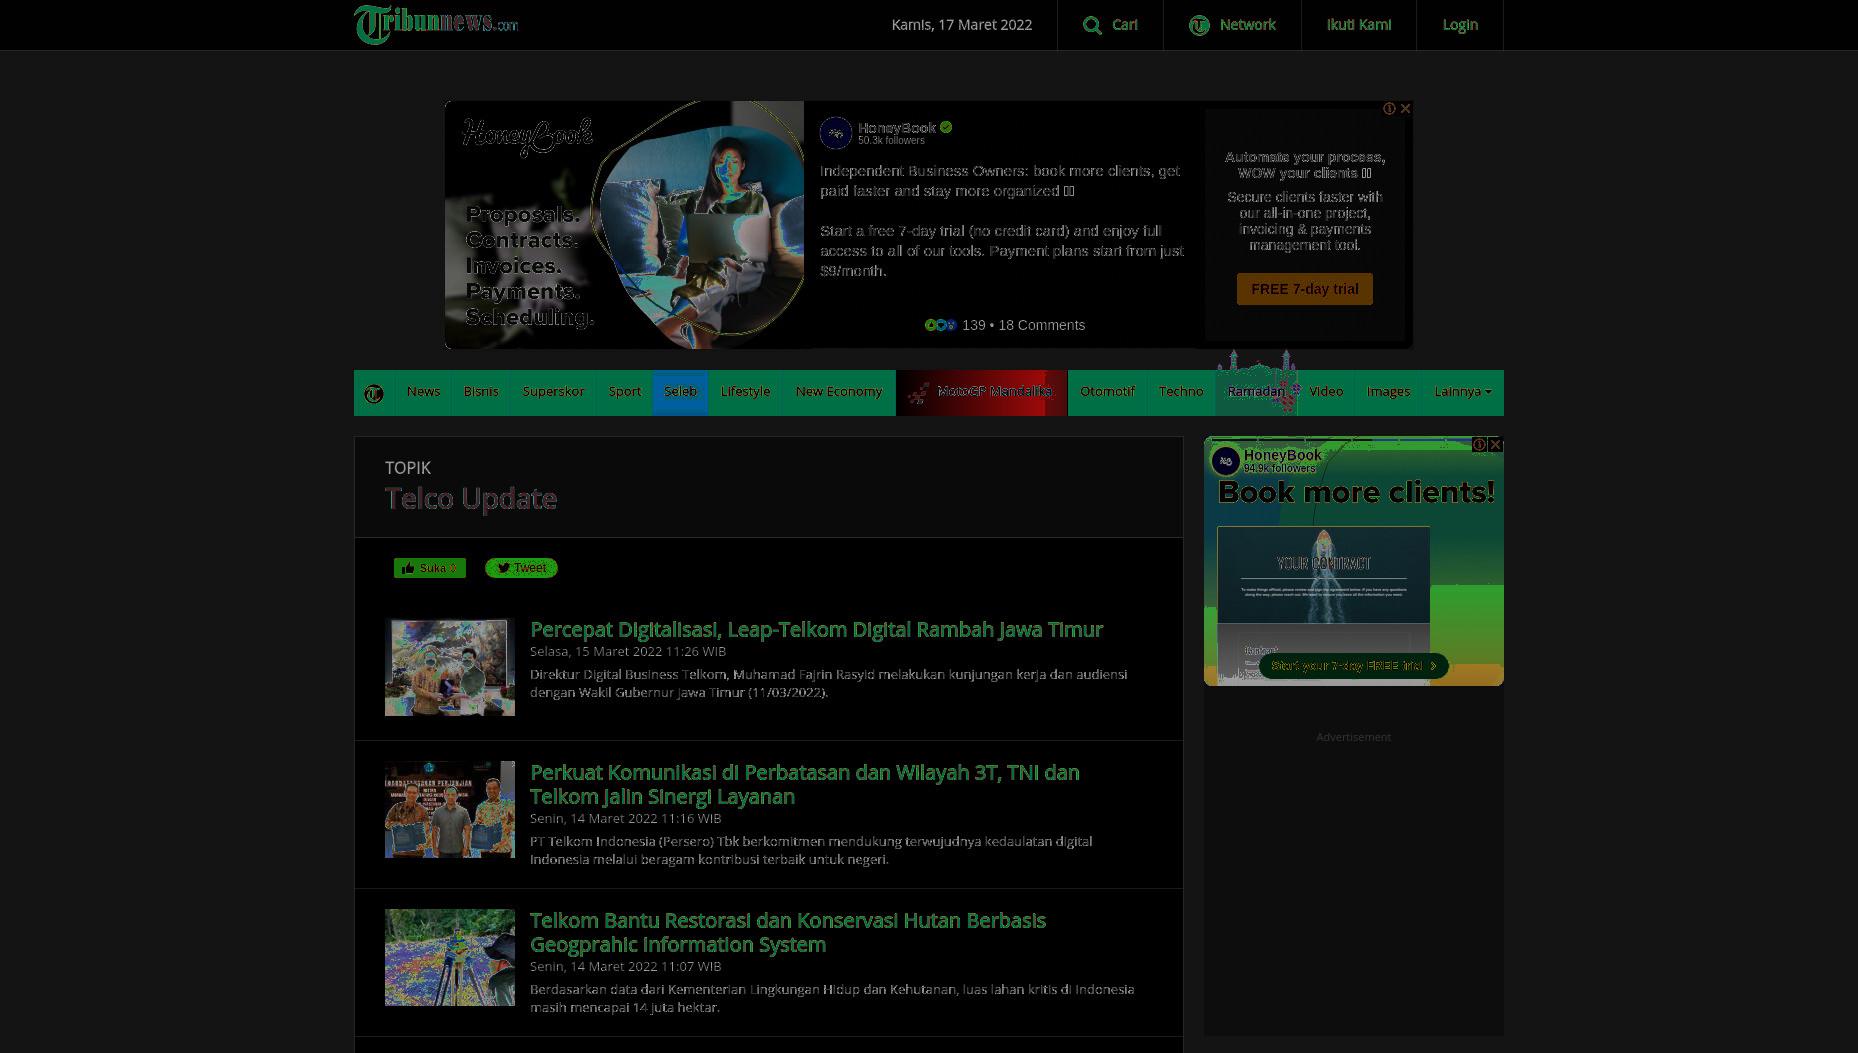Screen dimensions: 1858x1053
Task: Click the Tribun home icon in navbar
Action: (x=374, y=393)
